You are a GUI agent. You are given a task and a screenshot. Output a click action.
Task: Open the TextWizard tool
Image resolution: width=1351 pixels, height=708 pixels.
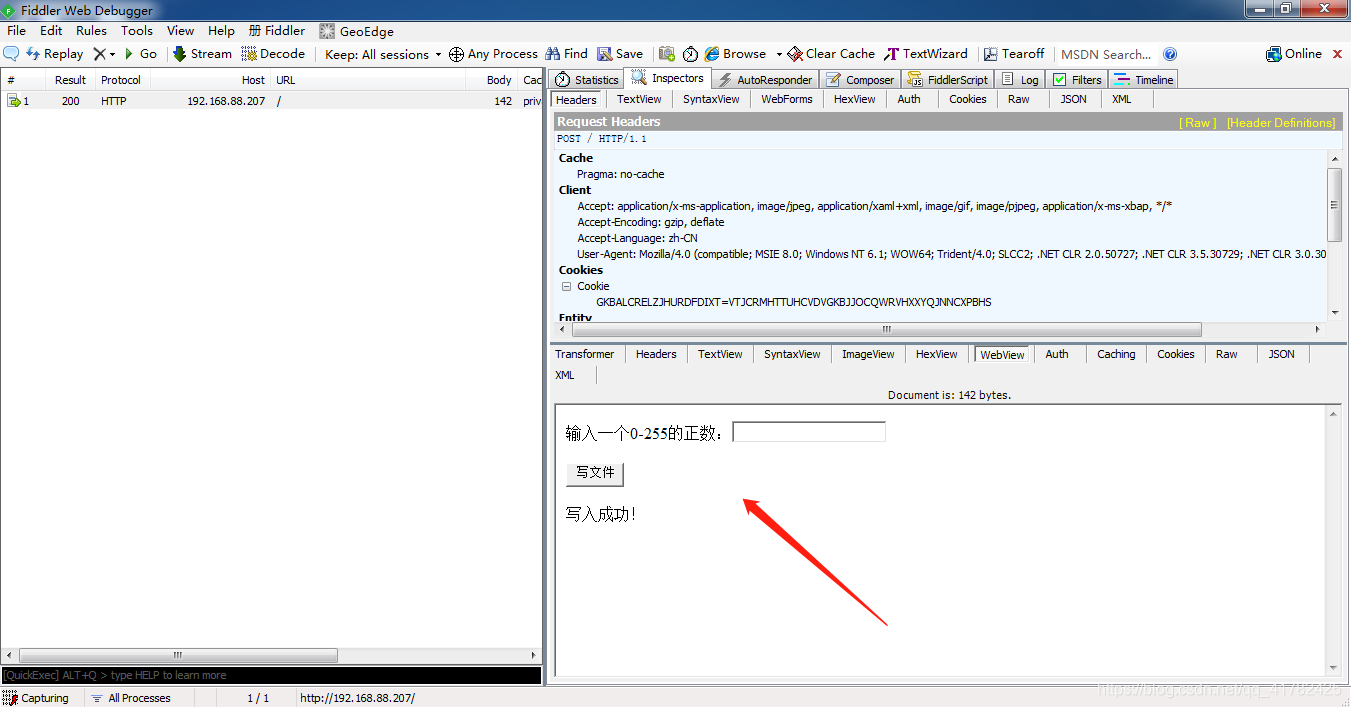click(926, 54)
